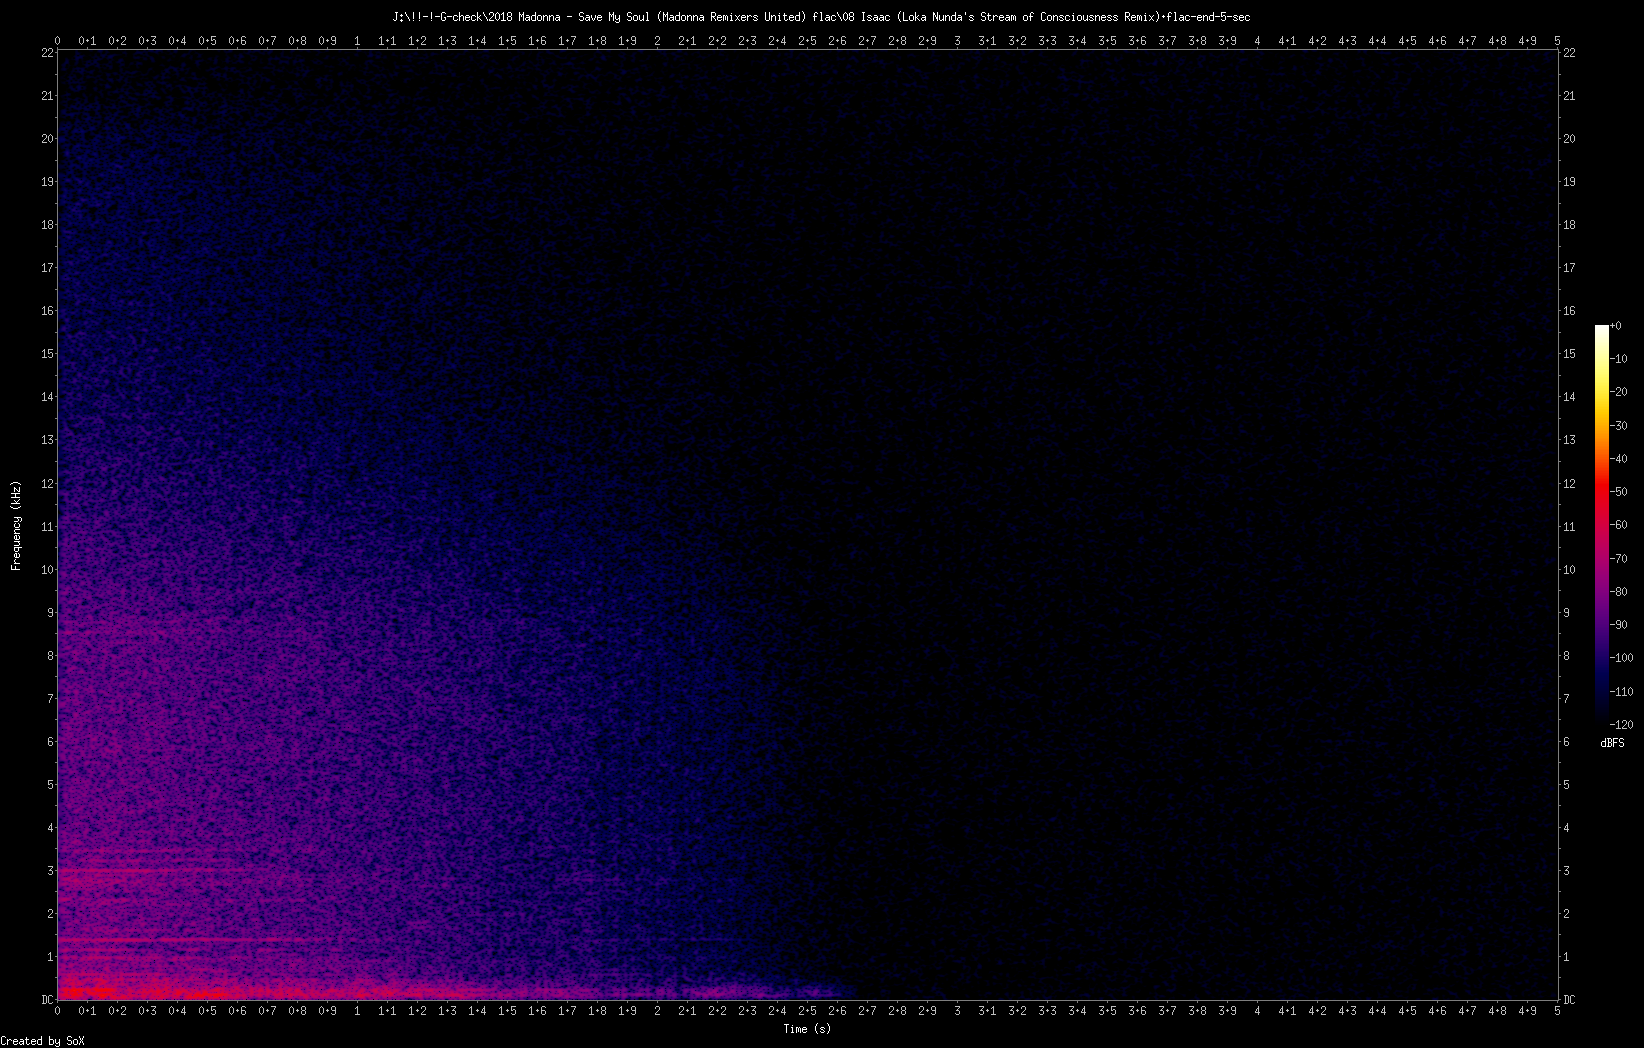This screenshot has height=1048, width=1644.
Task: Select the "-40" value on the dBFS legend
Action: [1619, 459]
